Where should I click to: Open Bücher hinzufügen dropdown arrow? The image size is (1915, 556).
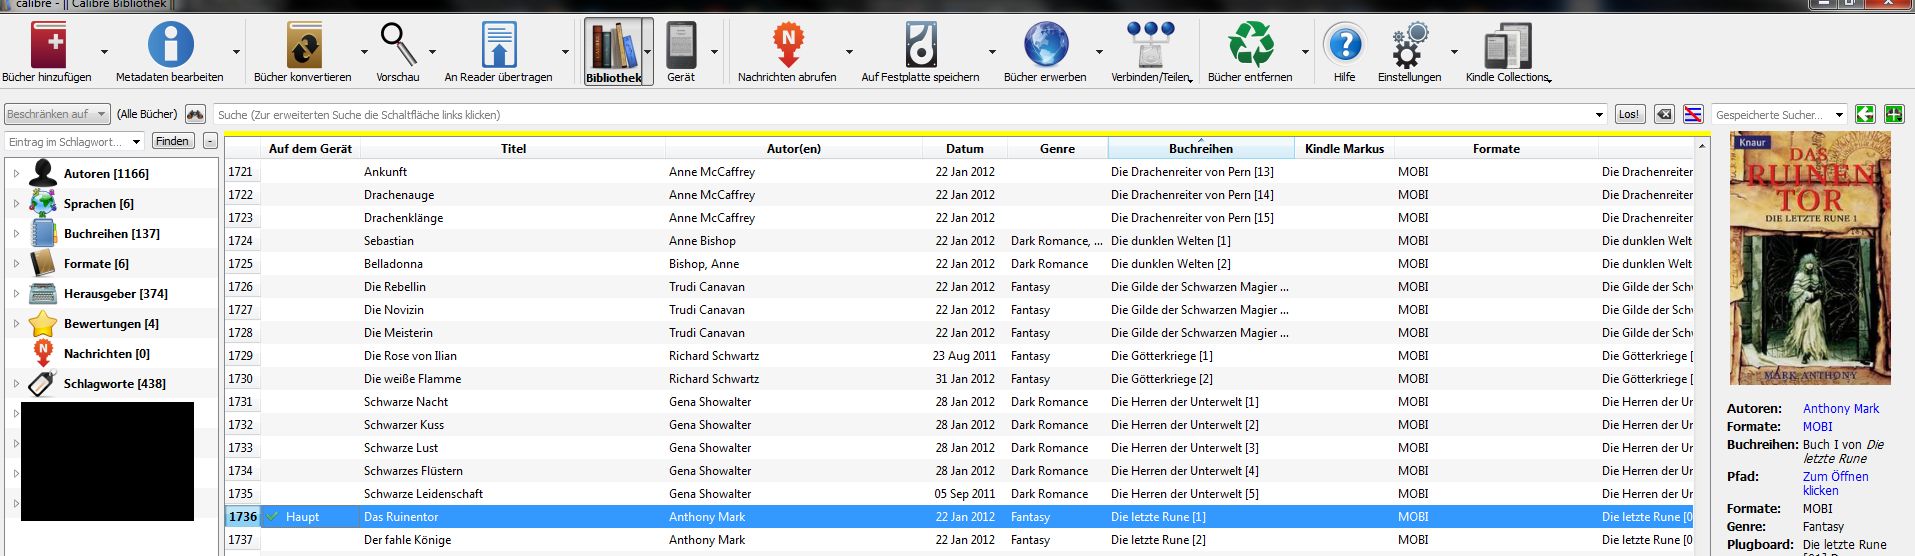pyautogui.click(x=104, y=51)
